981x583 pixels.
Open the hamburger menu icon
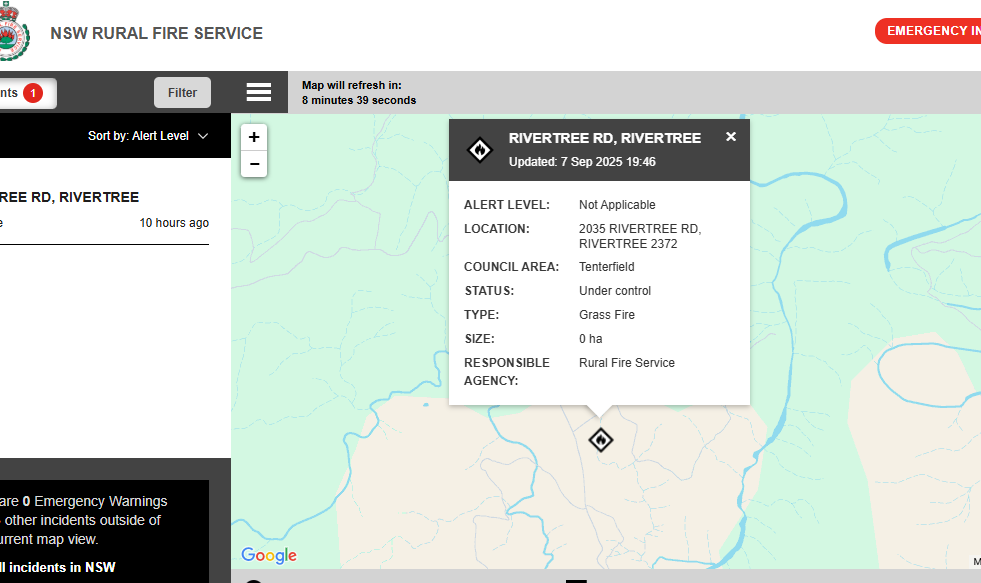[x=259, y=92]
